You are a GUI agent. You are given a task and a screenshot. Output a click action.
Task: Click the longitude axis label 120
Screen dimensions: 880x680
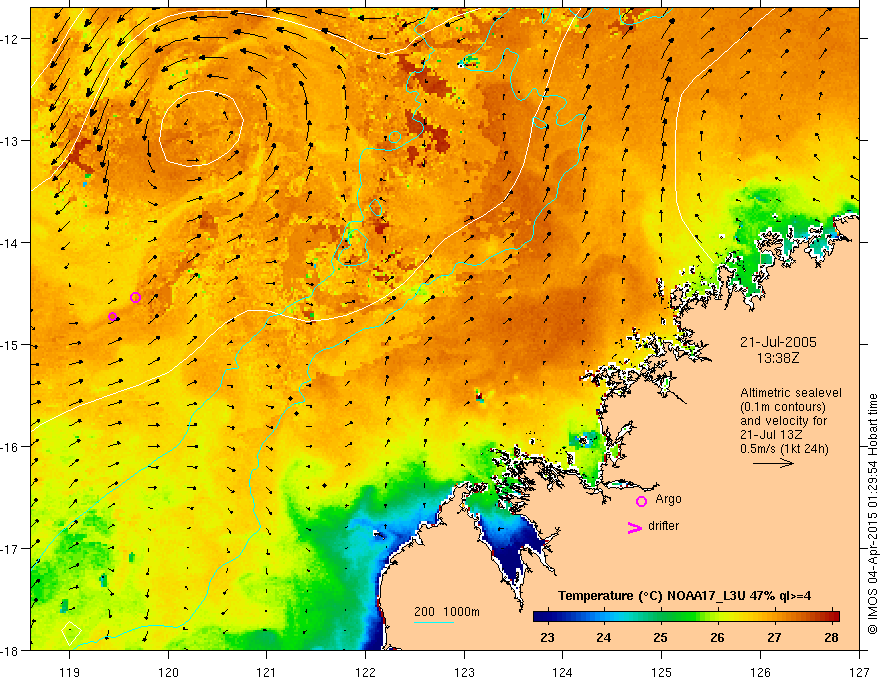point(168,672)
